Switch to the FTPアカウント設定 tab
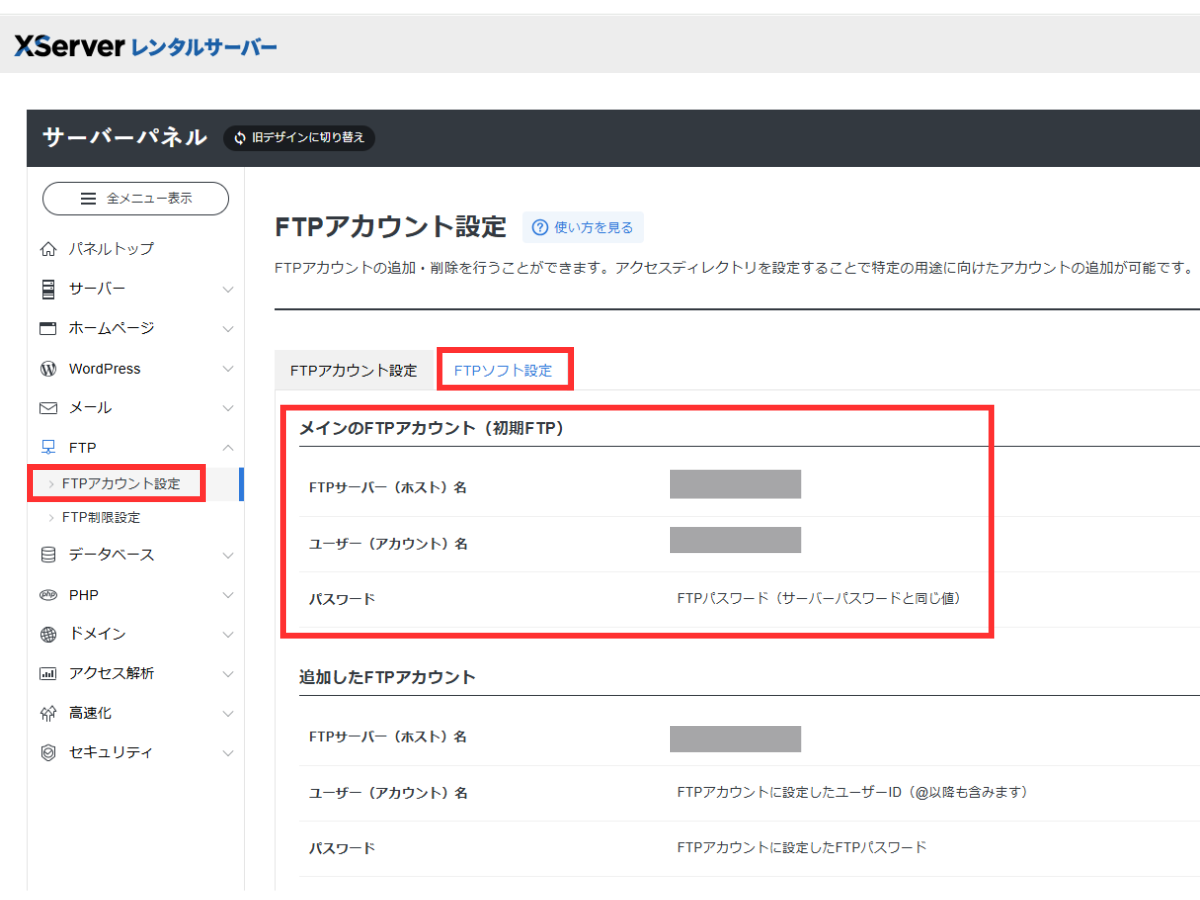 pyautogui.click(x=354, y=370)
